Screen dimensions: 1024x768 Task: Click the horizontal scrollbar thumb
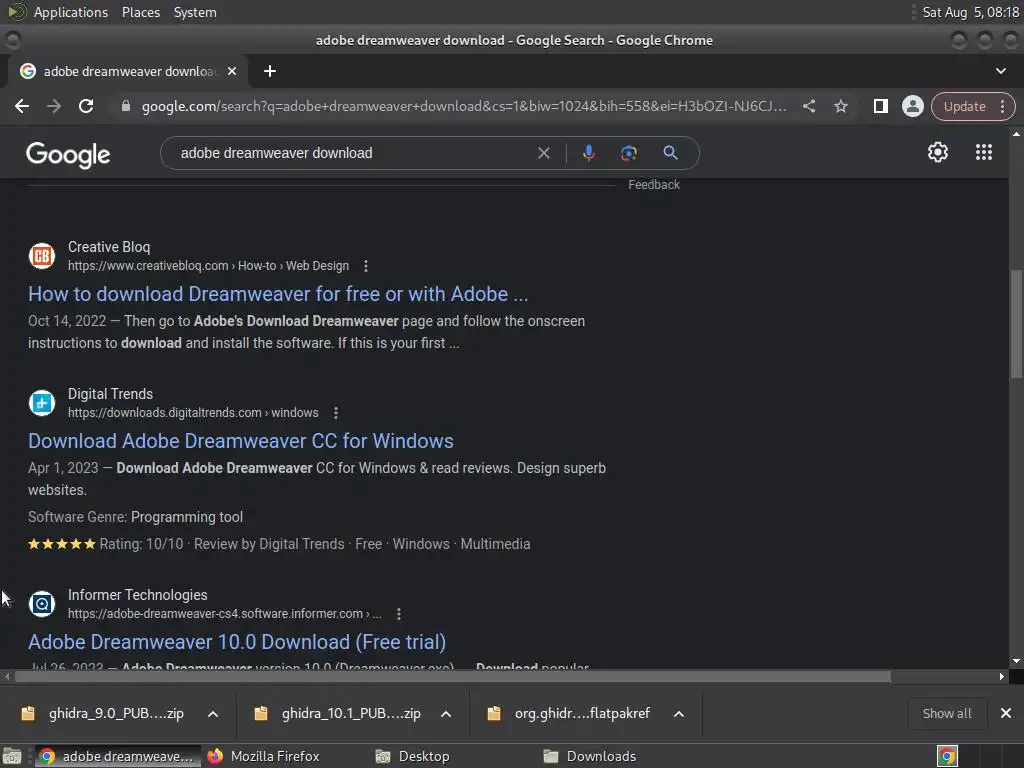(x=453, y=677)
